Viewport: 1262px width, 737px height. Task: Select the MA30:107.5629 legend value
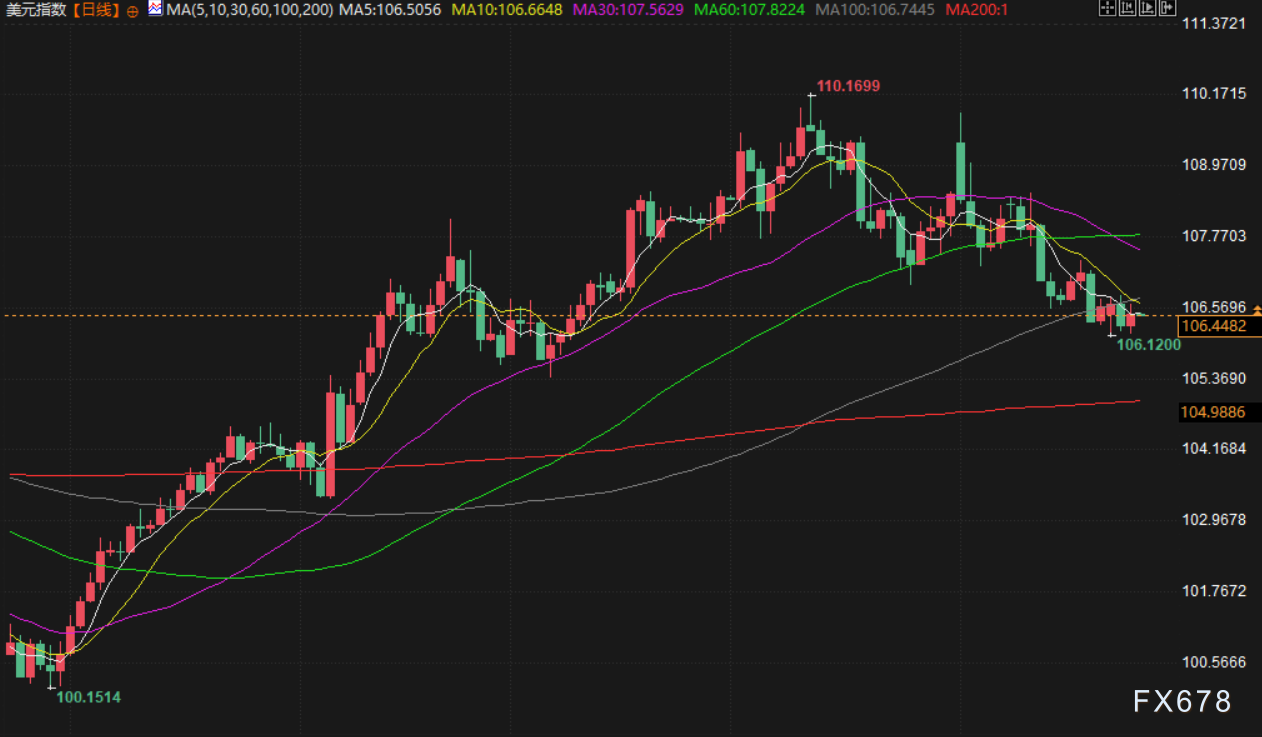pos(629,10)
